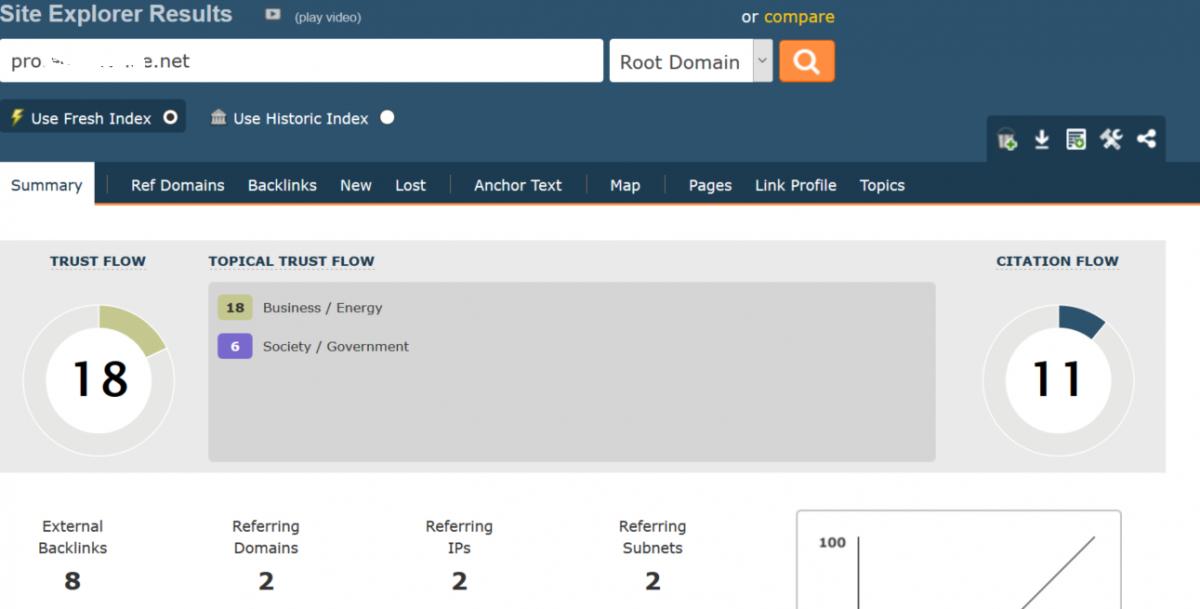Viewport: 1200px width, 609px height.
Task: Open the tools wrench icon
Action: tap(1111, 140)
